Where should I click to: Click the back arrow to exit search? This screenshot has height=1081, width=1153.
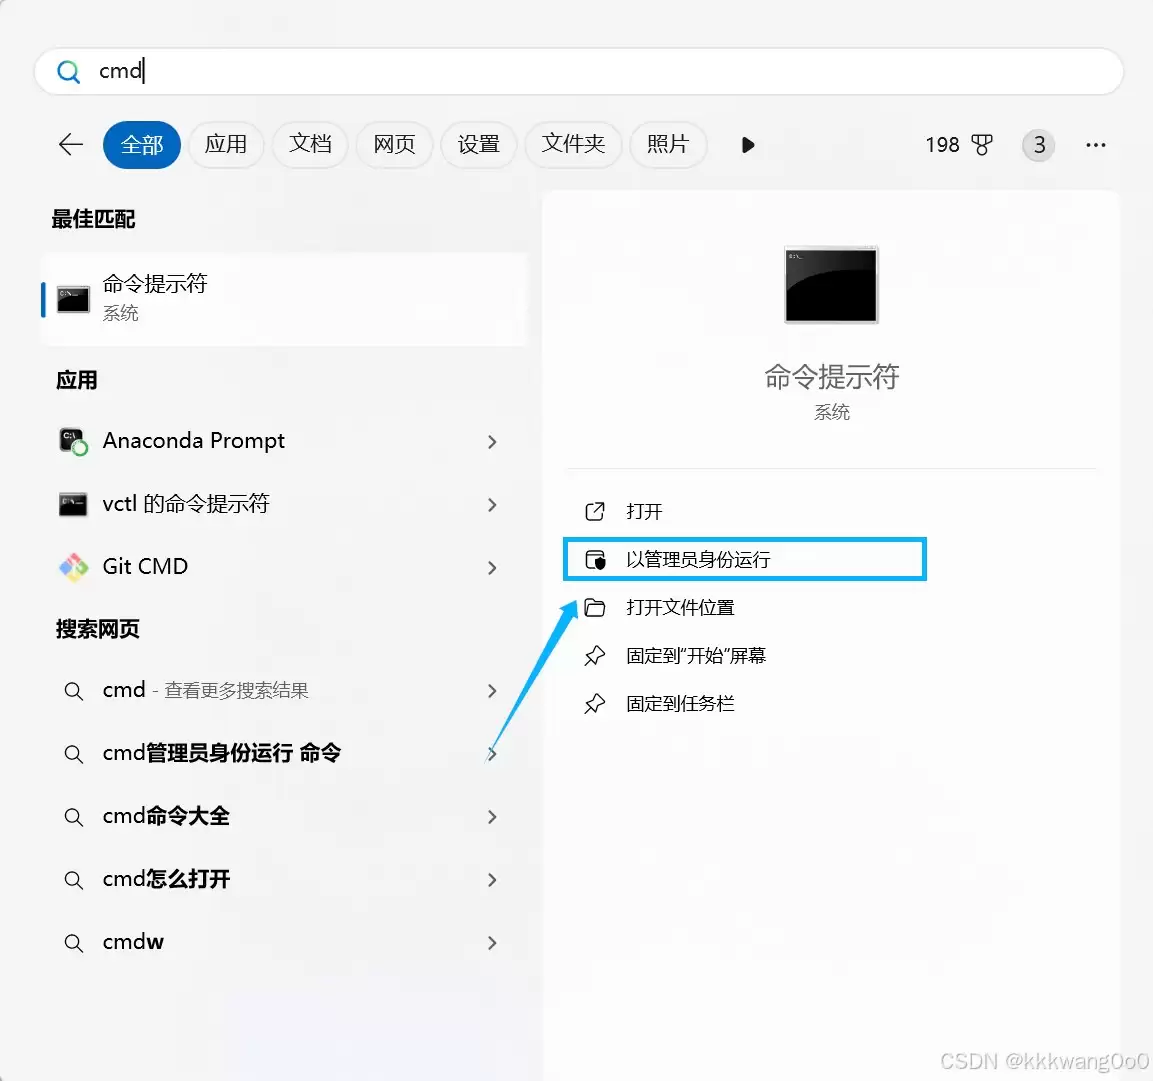click(70, 144)
